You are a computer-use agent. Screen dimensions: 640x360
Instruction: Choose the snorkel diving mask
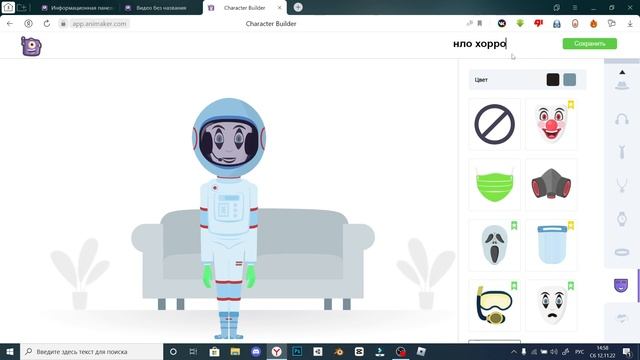tap(494, 306)
